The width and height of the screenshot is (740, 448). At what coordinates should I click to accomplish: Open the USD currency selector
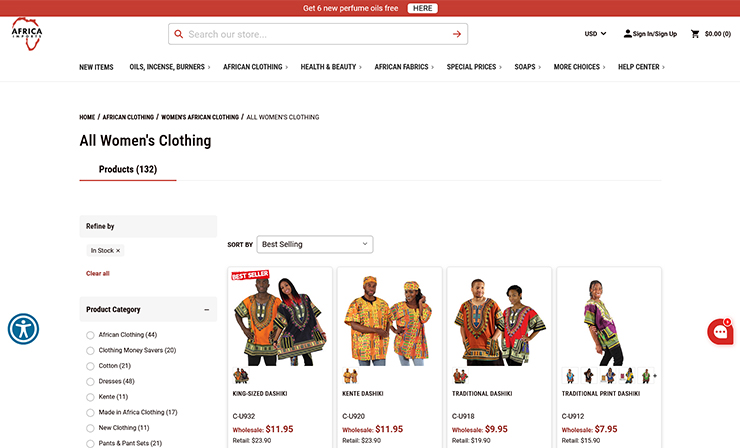coord(596,34)
